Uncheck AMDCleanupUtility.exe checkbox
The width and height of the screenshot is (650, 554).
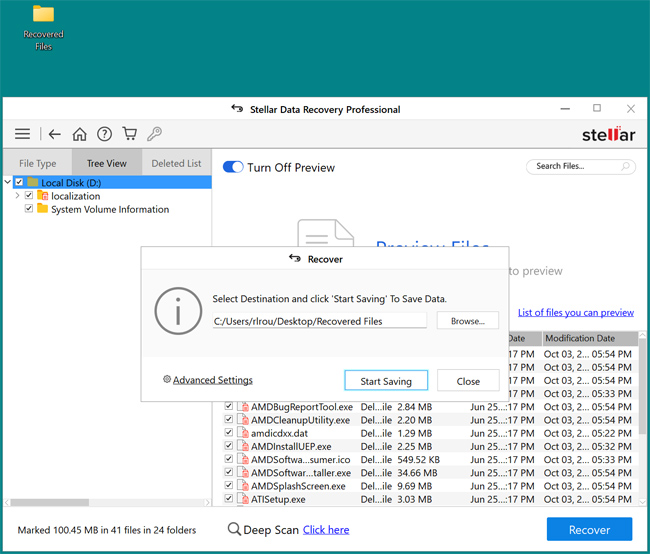(228, 419)
